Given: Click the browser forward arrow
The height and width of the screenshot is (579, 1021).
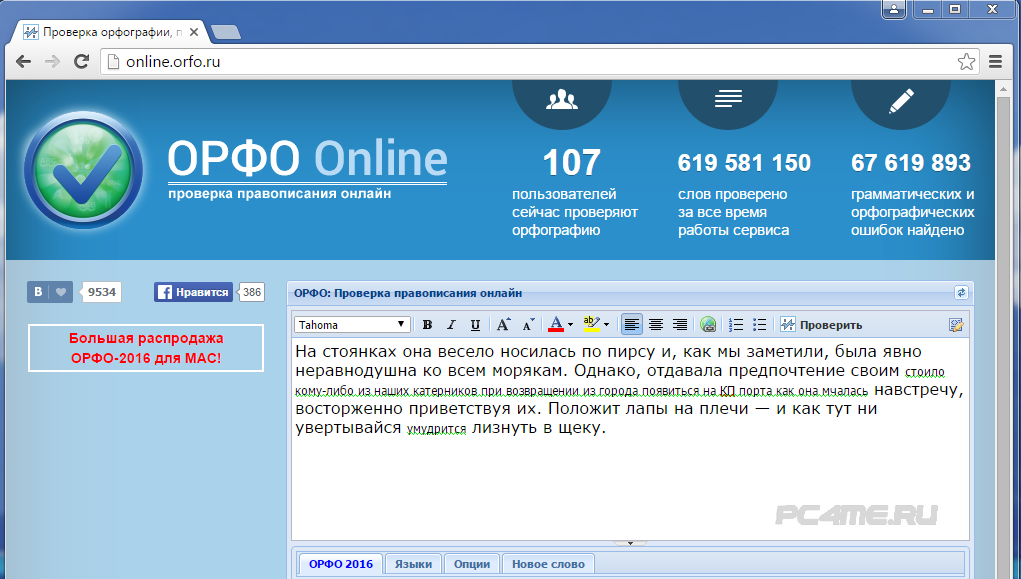Looking at the screenshot, I should click(x=52, y=62).
